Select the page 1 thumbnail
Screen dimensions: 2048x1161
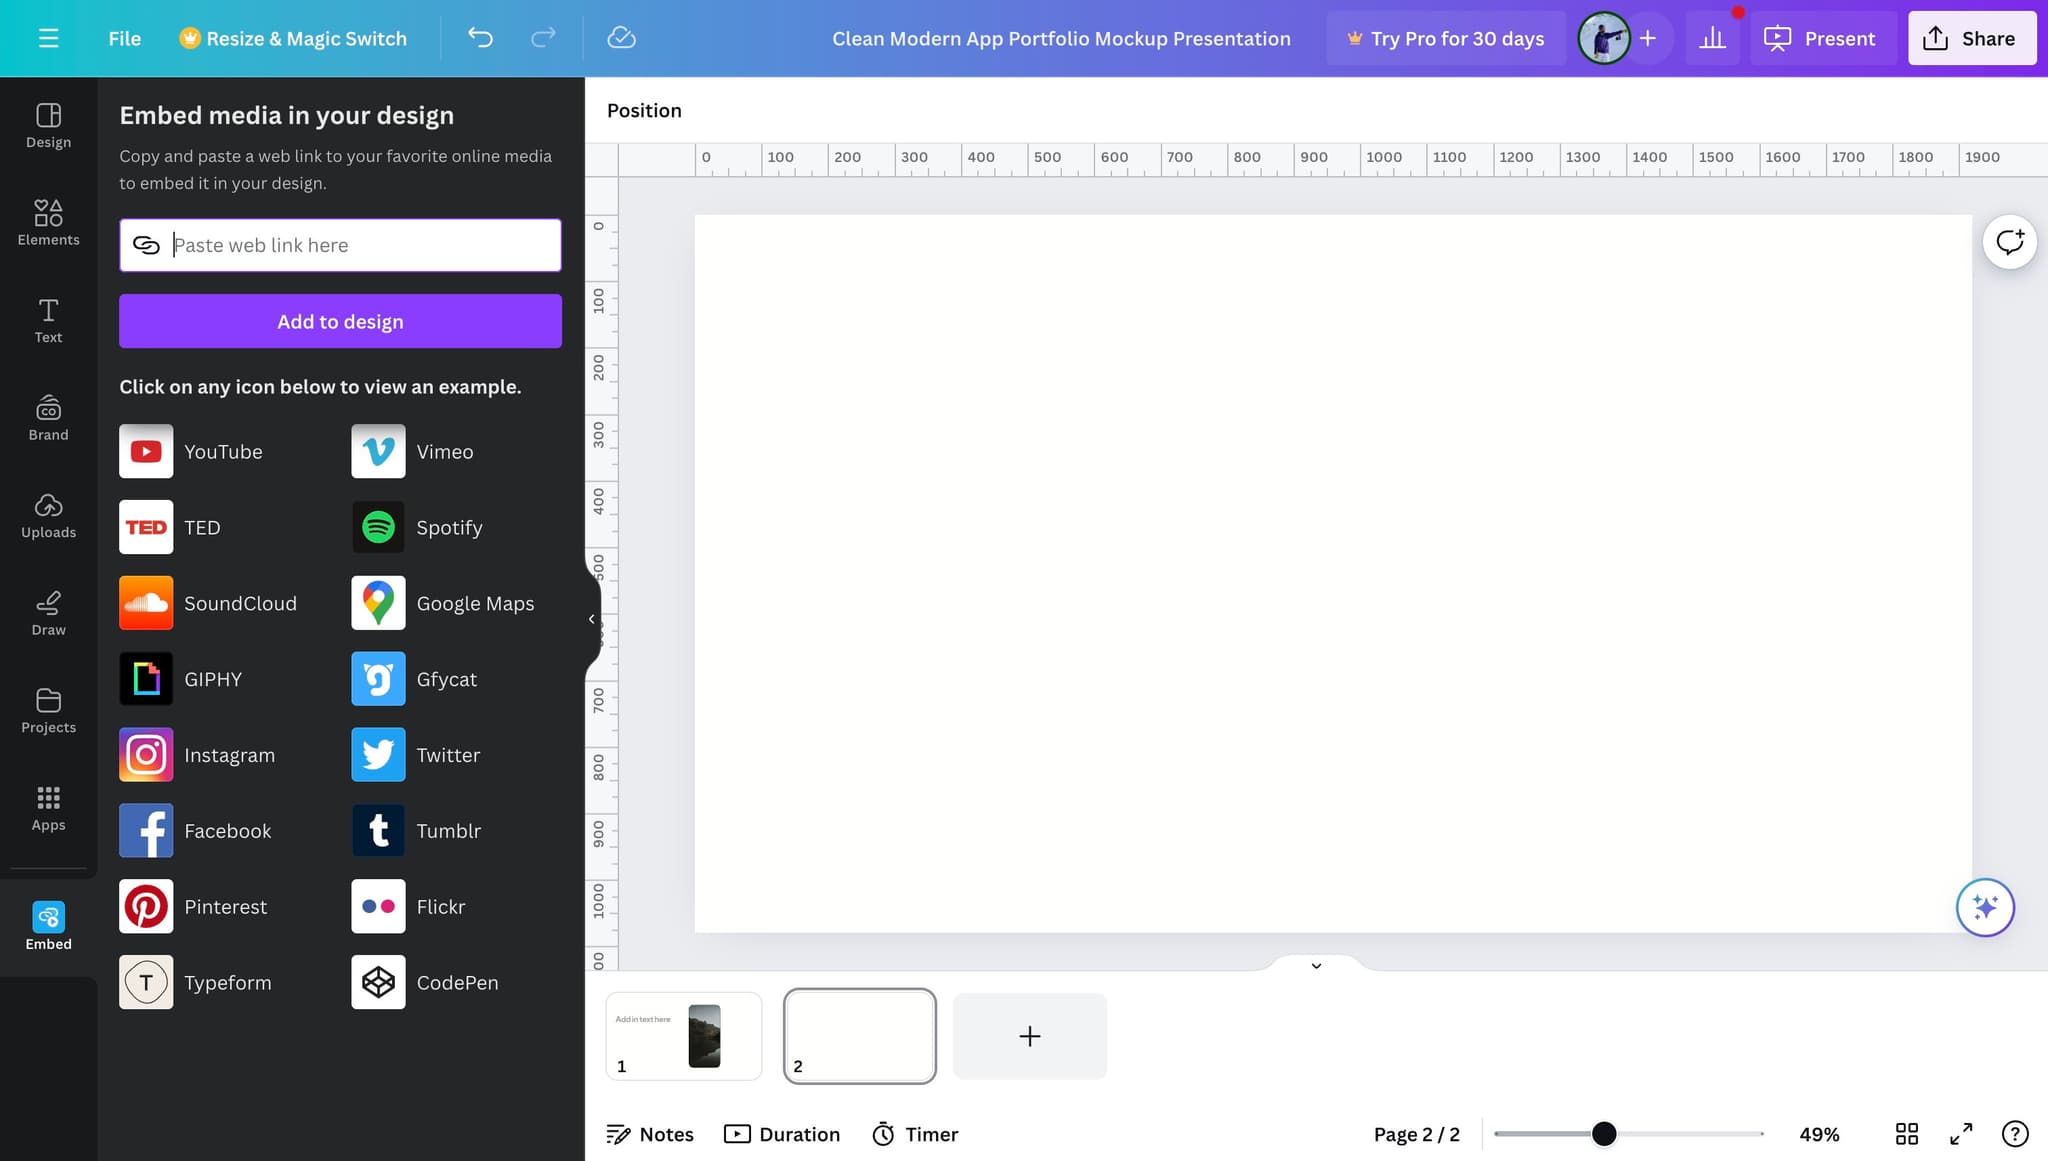pyautogui.click(x=683, y=1036)
